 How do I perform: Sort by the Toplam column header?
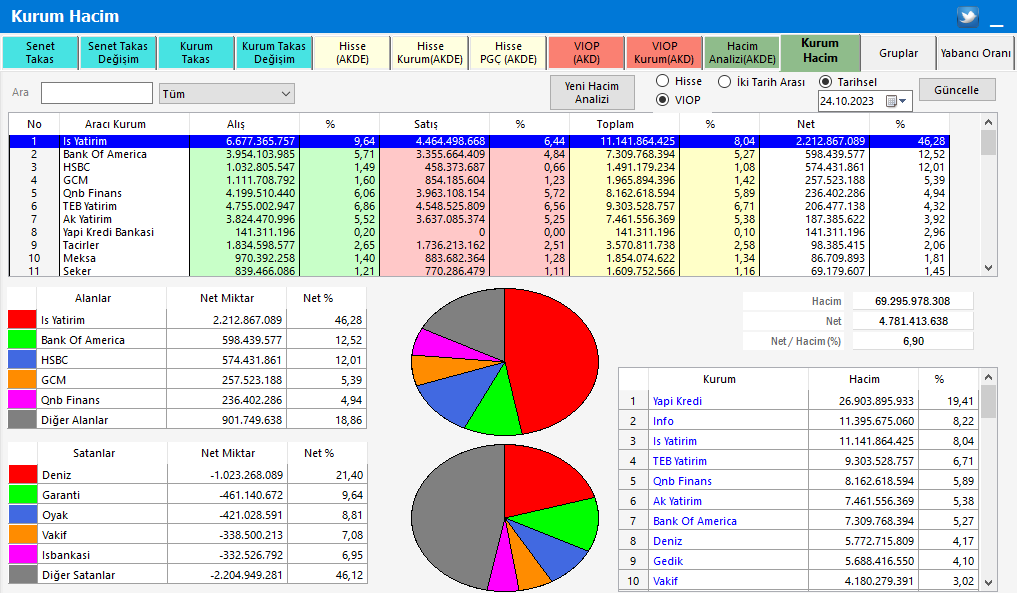coord(624,124)
